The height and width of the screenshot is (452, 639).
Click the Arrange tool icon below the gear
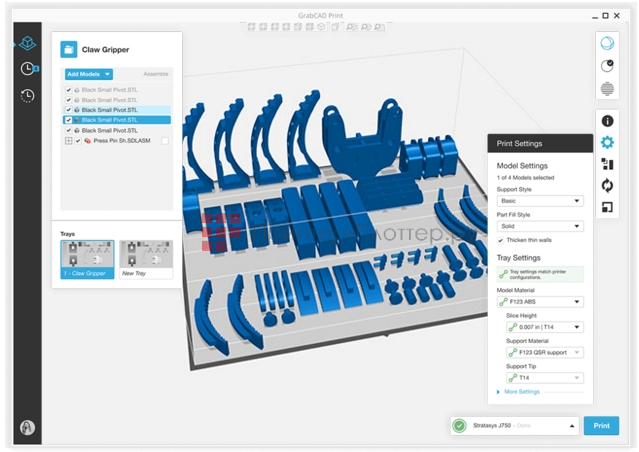click(x=607, y=164)
